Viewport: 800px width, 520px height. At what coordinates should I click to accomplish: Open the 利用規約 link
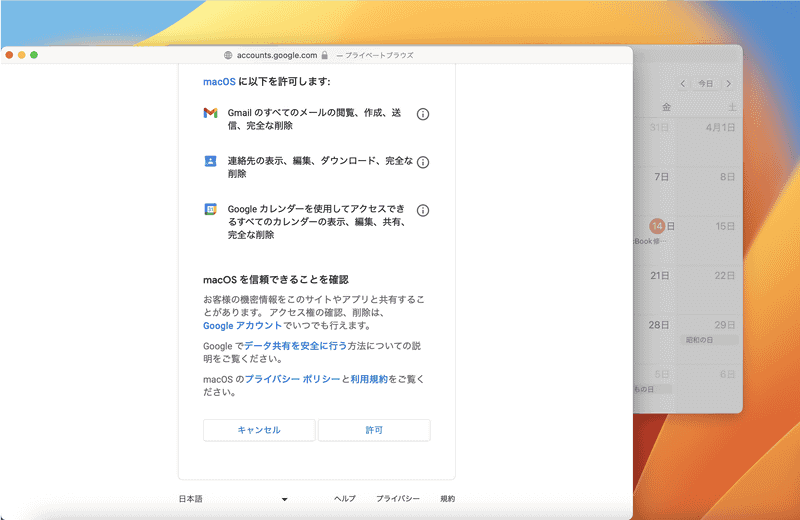[369, 379]
